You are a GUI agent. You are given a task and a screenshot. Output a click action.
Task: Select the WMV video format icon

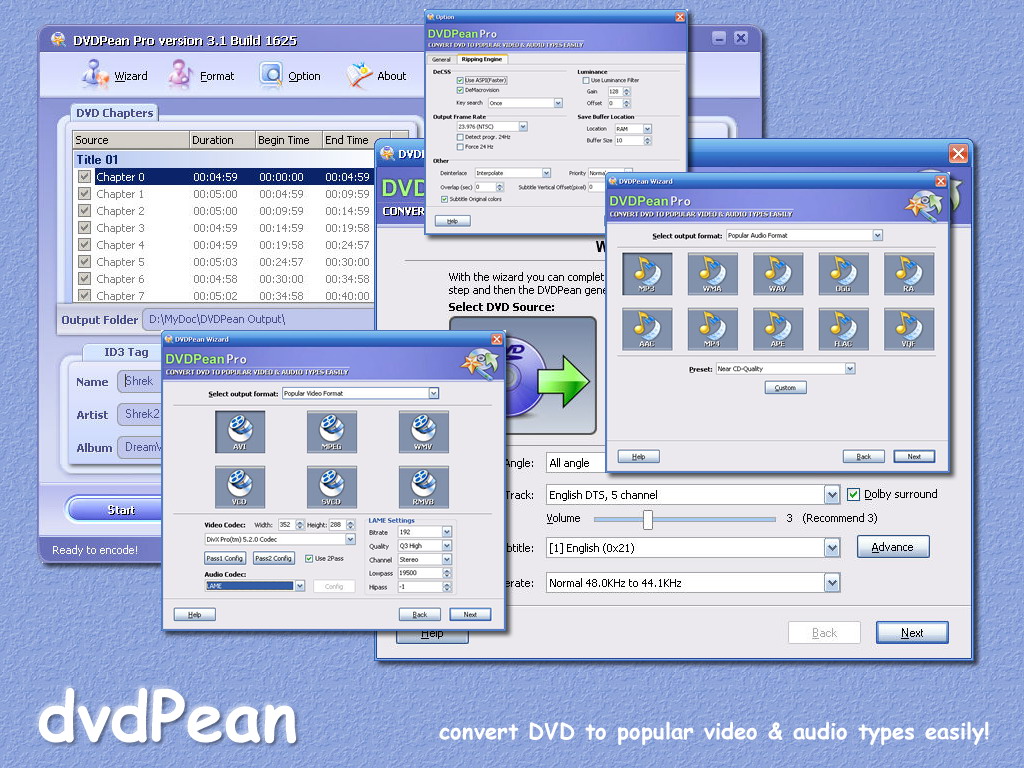pyautogui.click(x=424, y=432)
